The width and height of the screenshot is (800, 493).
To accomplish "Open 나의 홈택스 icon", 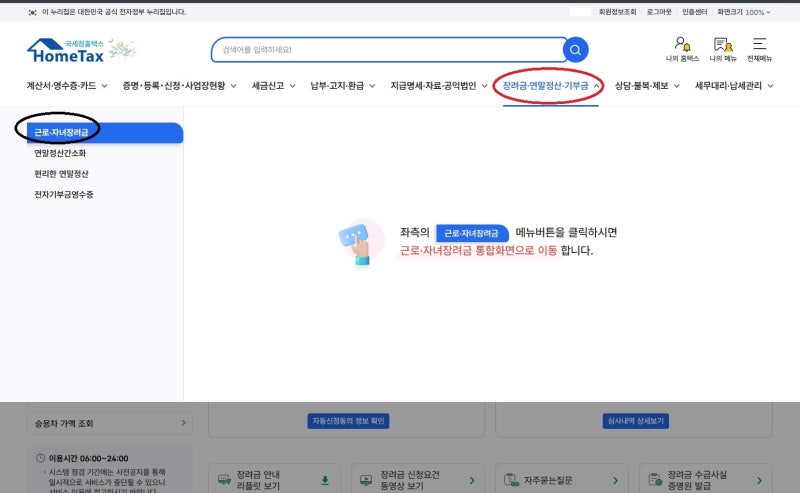I will [682, 49].
